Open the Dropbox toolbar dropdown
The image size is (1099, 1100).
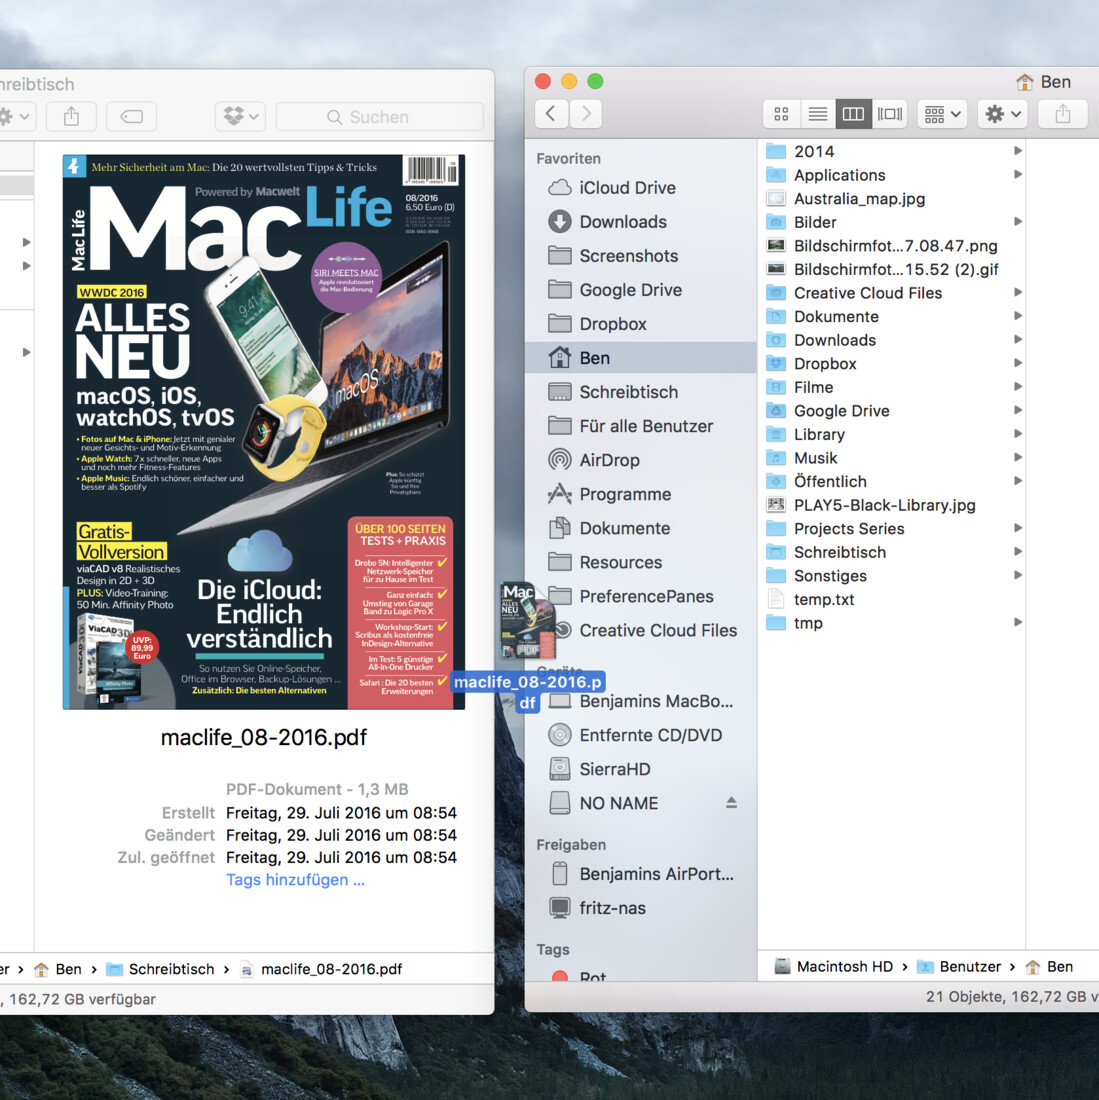[240, 117]
